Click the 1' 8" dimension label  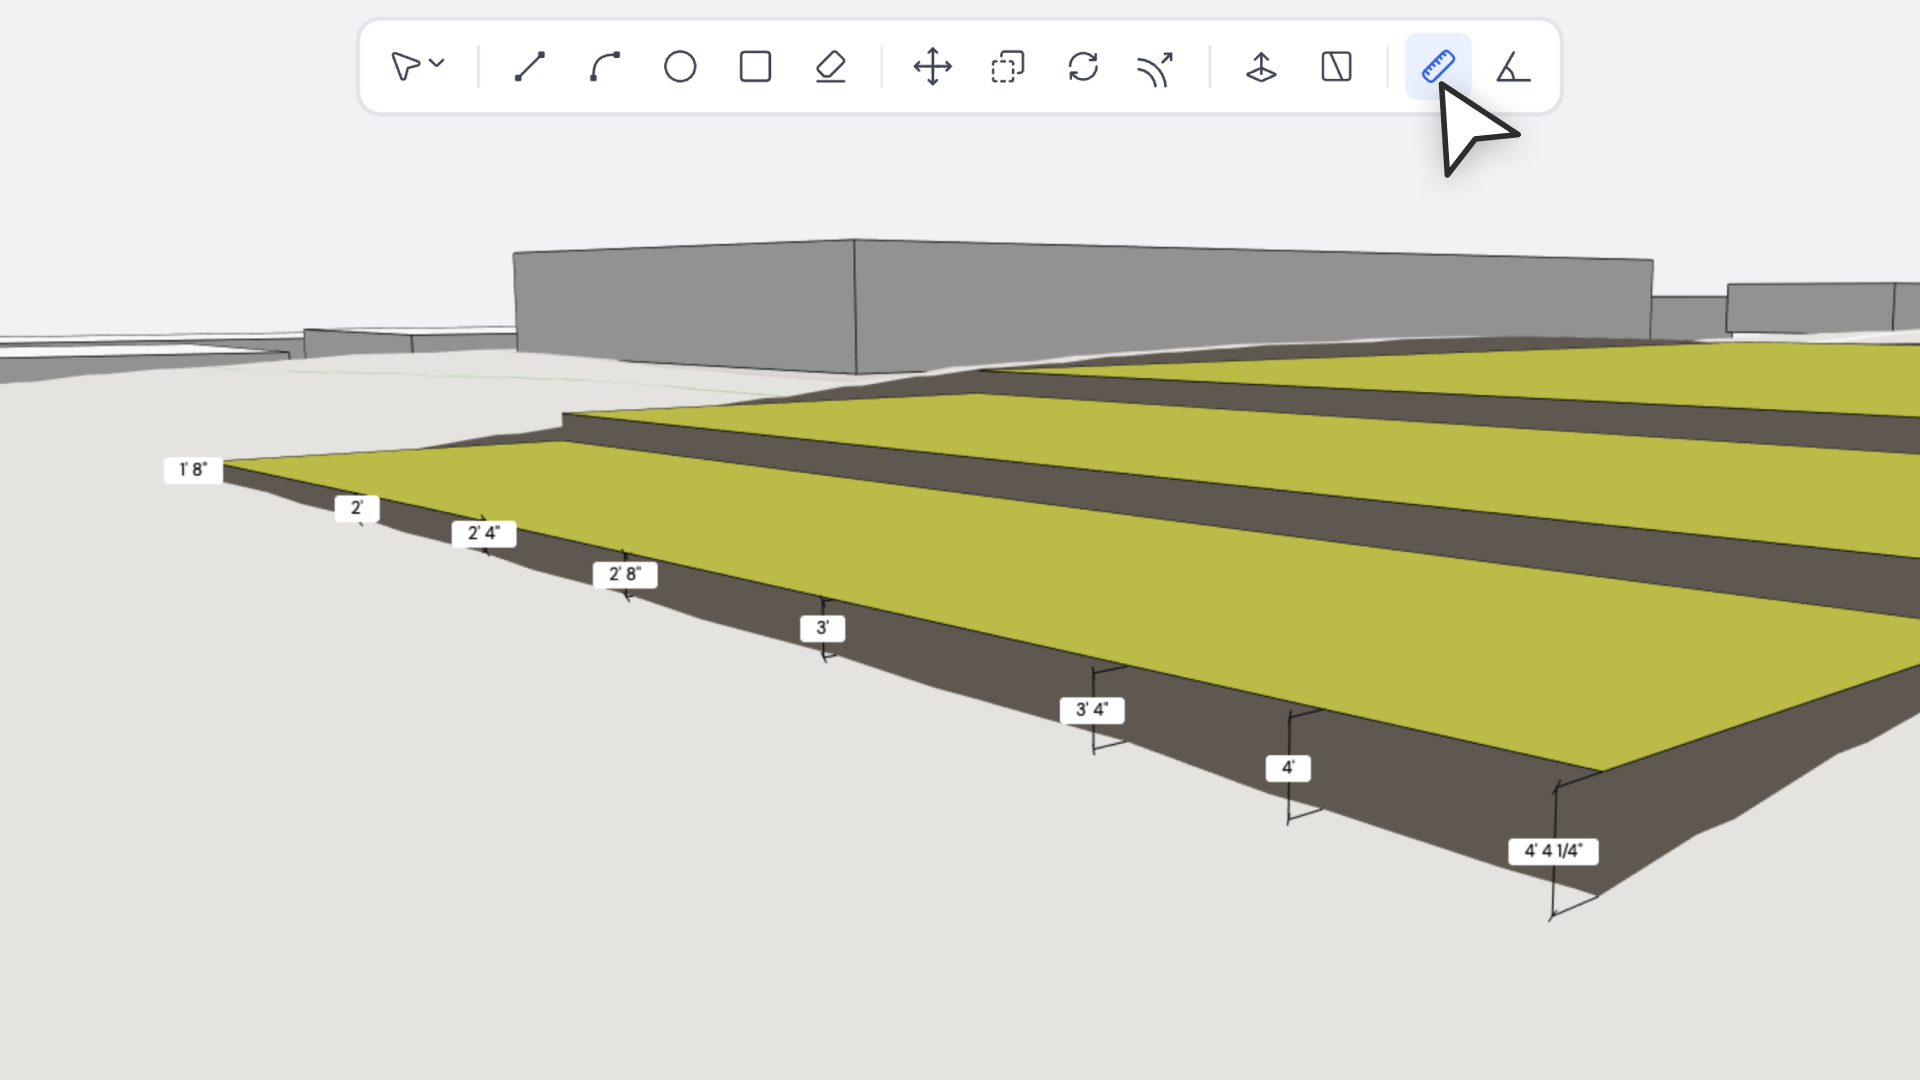[193, 470]
